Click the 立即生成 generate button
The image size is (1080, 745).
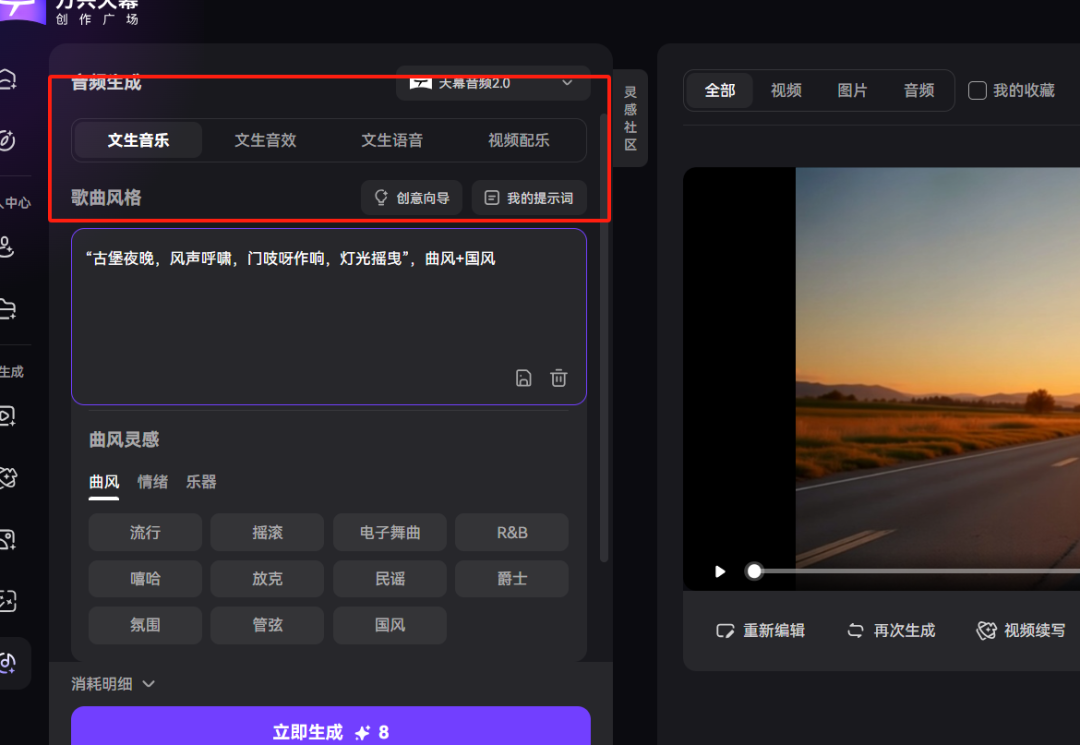coord(331,731)
